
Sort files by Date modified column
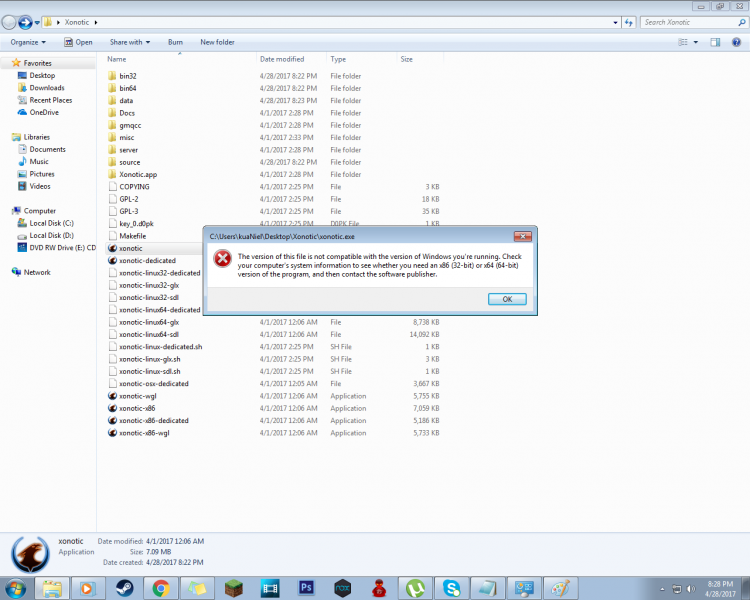[282, 59]
